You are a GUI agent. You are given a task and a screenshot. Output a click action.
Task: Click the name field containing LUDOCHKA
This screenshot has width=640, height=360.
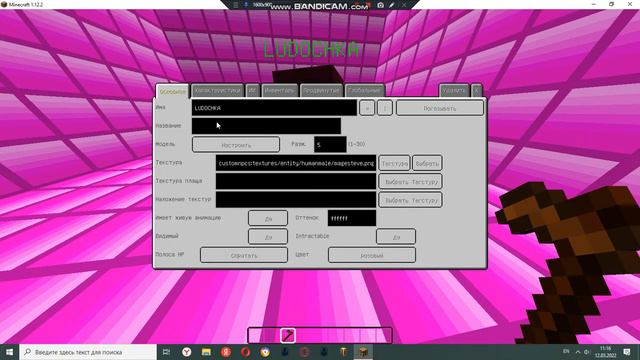point(274,108)
